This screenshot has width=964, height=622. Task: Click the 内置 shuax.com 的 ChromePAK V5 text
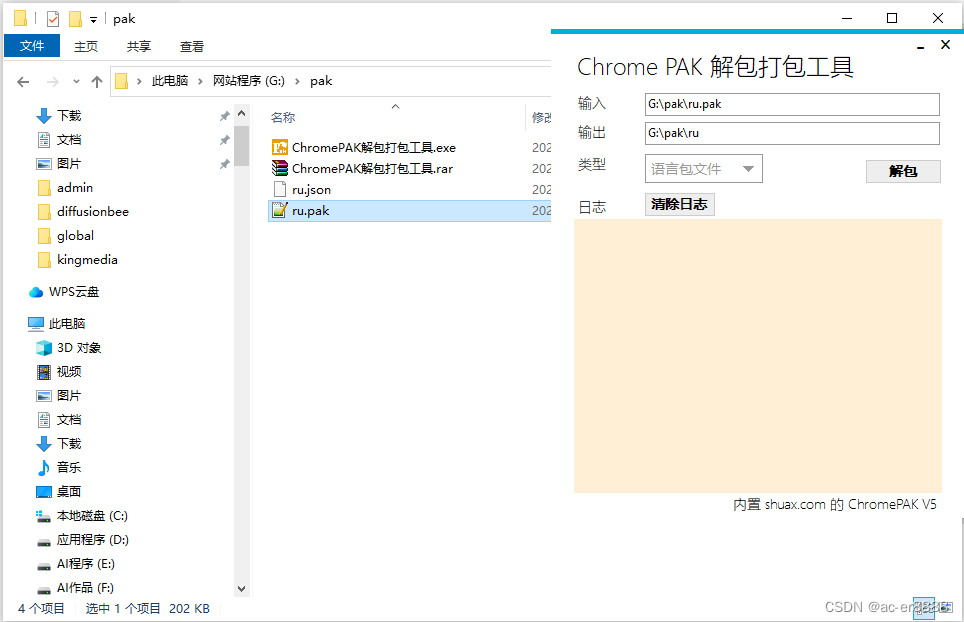[835, 505]
